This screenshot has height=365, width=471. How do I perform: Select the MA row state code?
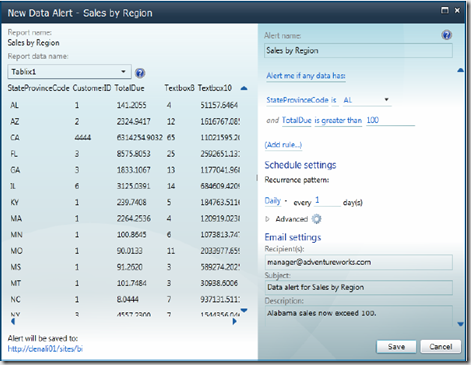point(16,218)
